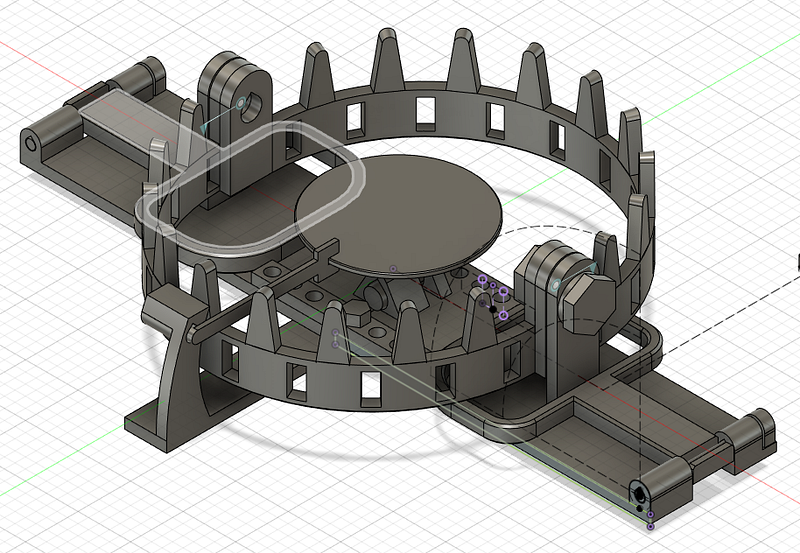Click the small hex nut beneath the center plate

pyautogui.click(x=357, y=315)
